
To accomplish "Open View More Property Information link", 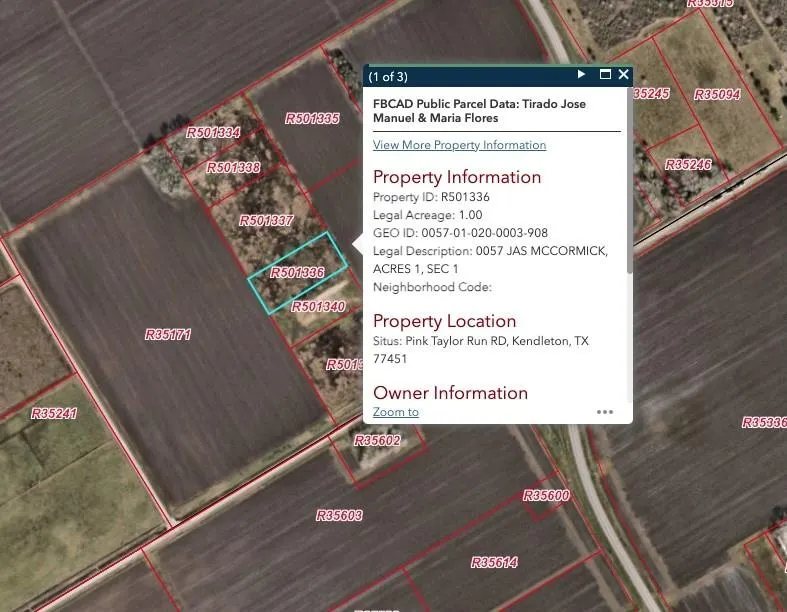I will tap(459, 145).
